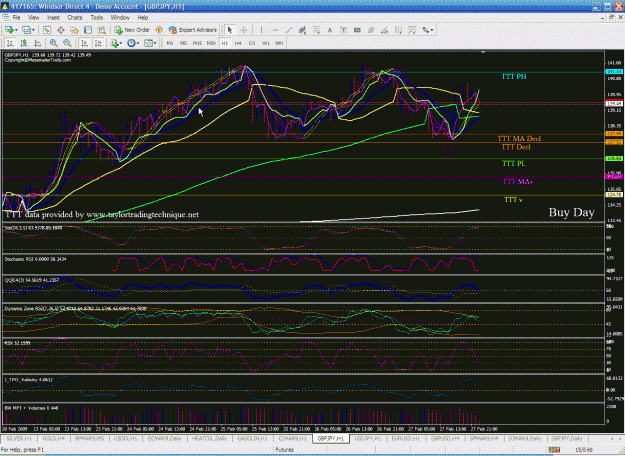Viewport: 625px width, 456px height.
Task: Open the File menu
Action: pos(16,18)
